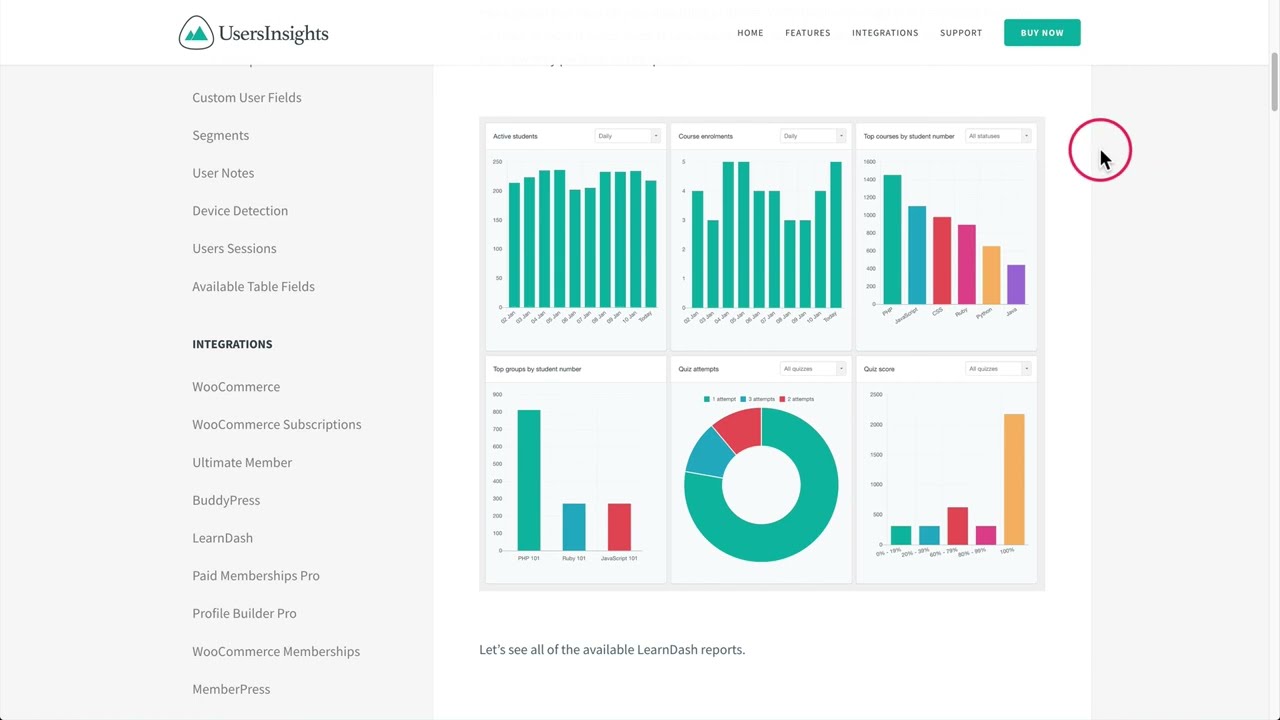Click the 2 attempts legend swatch
The image size is (1280, 720).
(x=782, y=399)
